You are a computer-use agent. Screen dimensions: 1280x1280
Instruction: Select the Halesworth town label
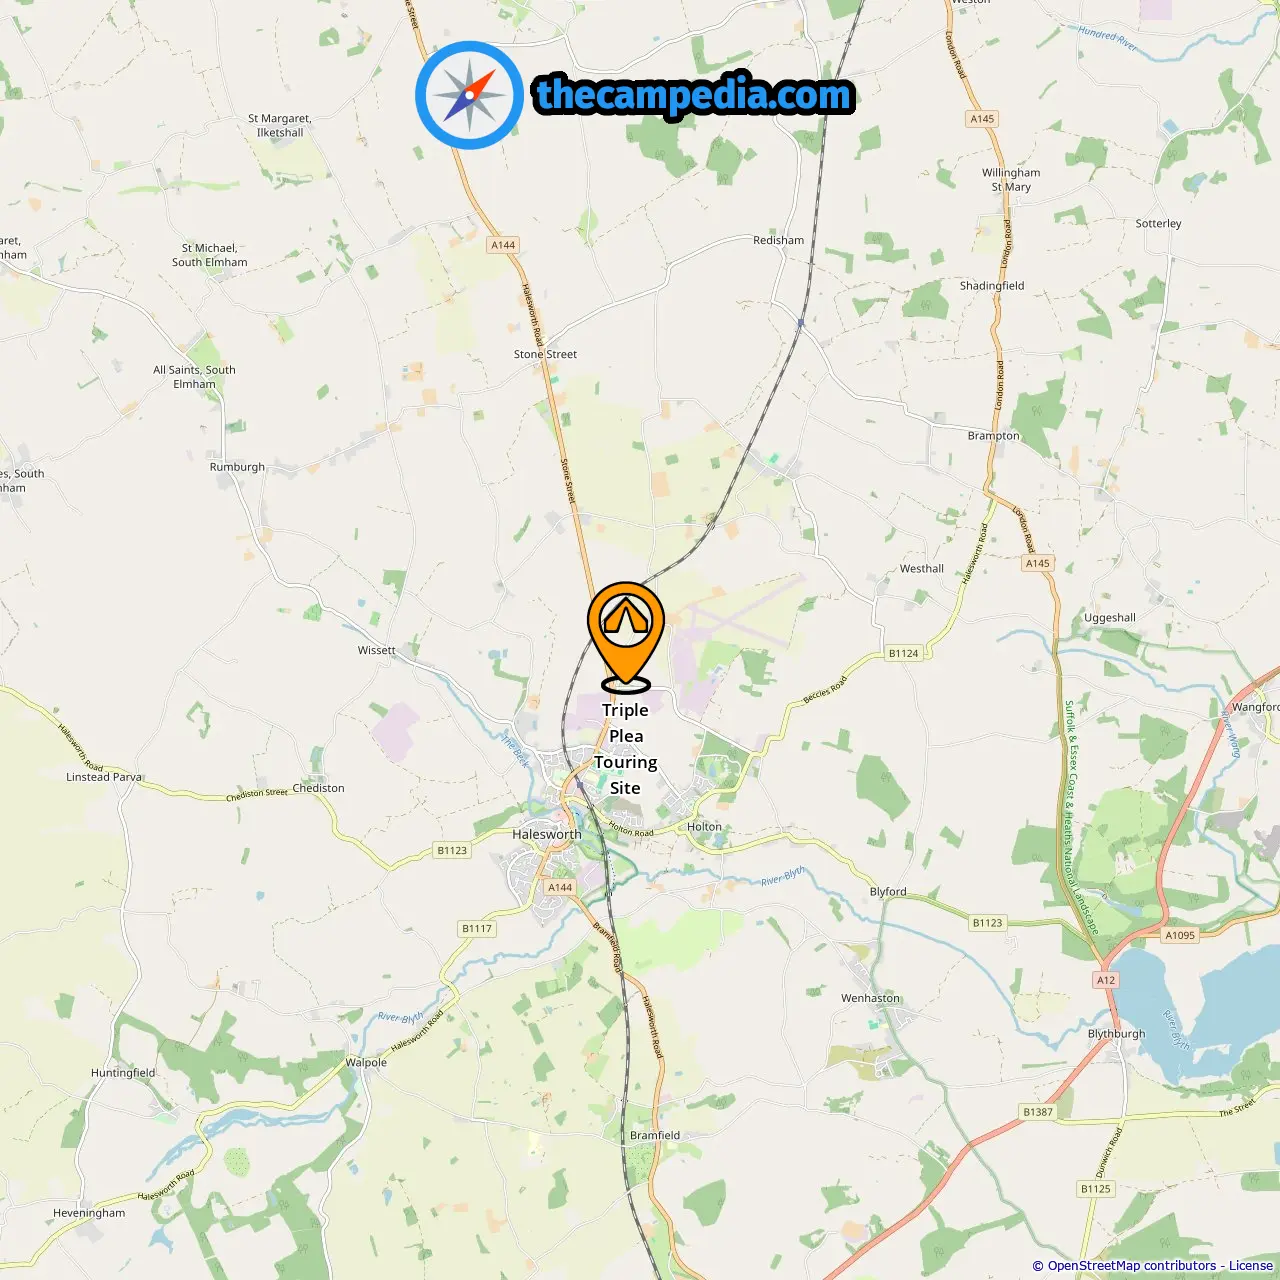coord(546,834)
